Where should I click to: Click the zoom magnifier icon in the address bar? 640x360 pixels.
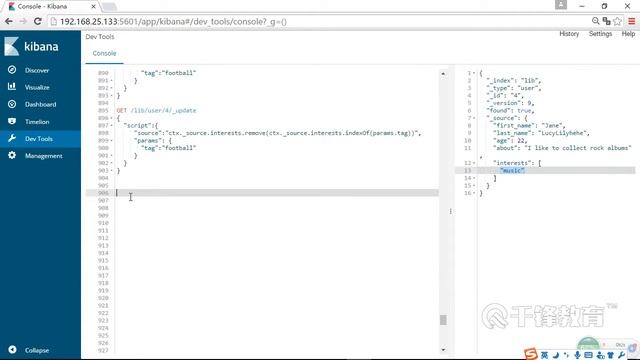(x=596, y=21)
